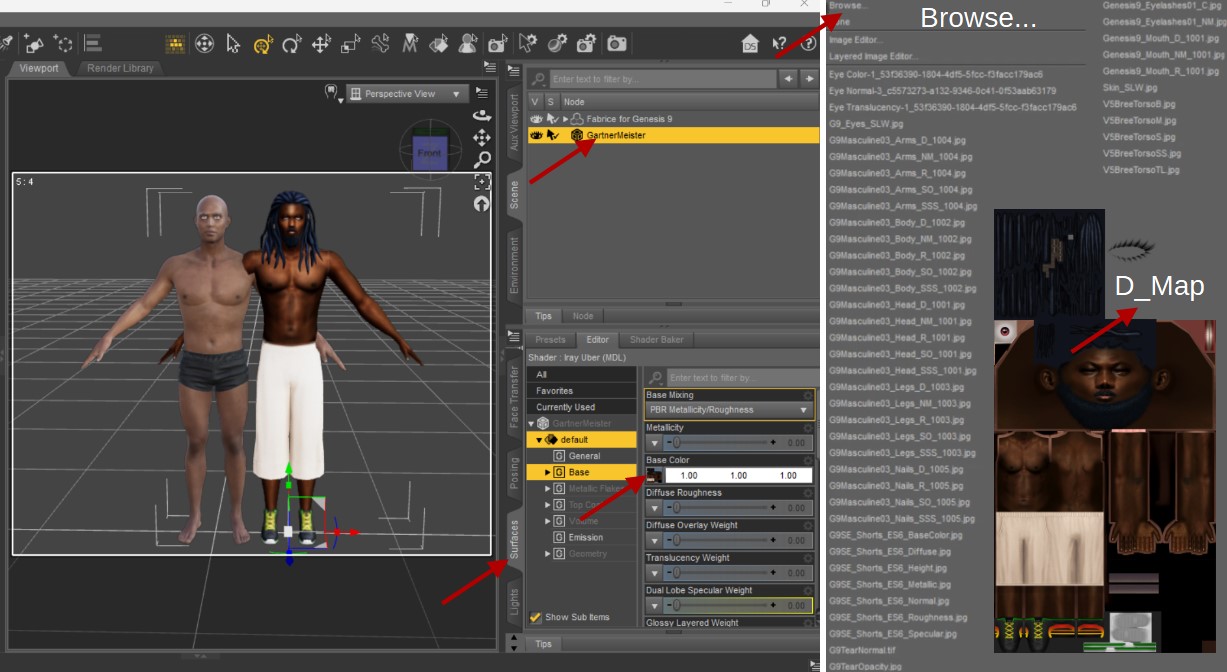Click the viewport zoom magnifier control
Image resolution: width=1227 pixels, height=672 pixels.
click(x=482, y=159)
